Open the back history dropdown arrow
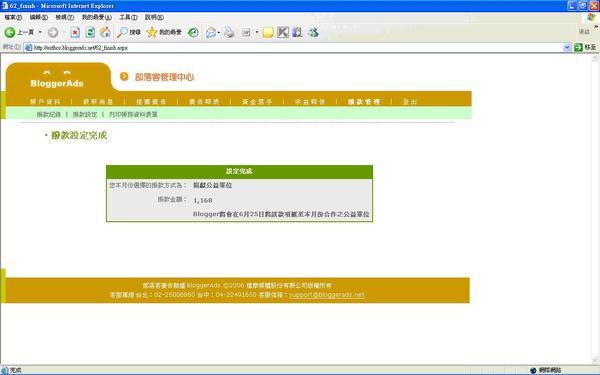 [40, 32]
